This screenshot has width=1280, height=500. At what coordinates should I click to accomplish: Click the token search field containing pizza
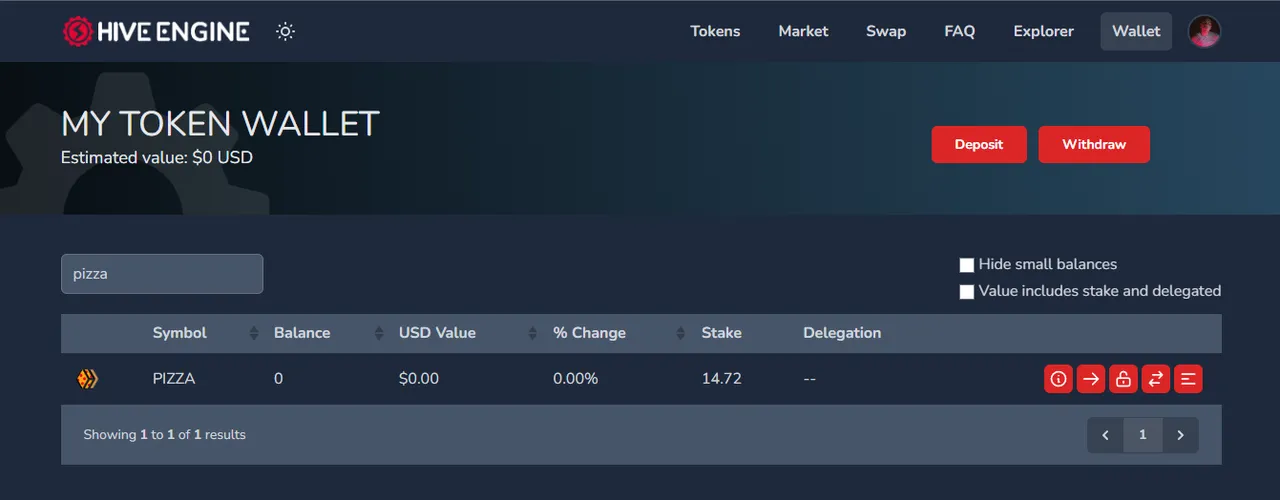162,274
